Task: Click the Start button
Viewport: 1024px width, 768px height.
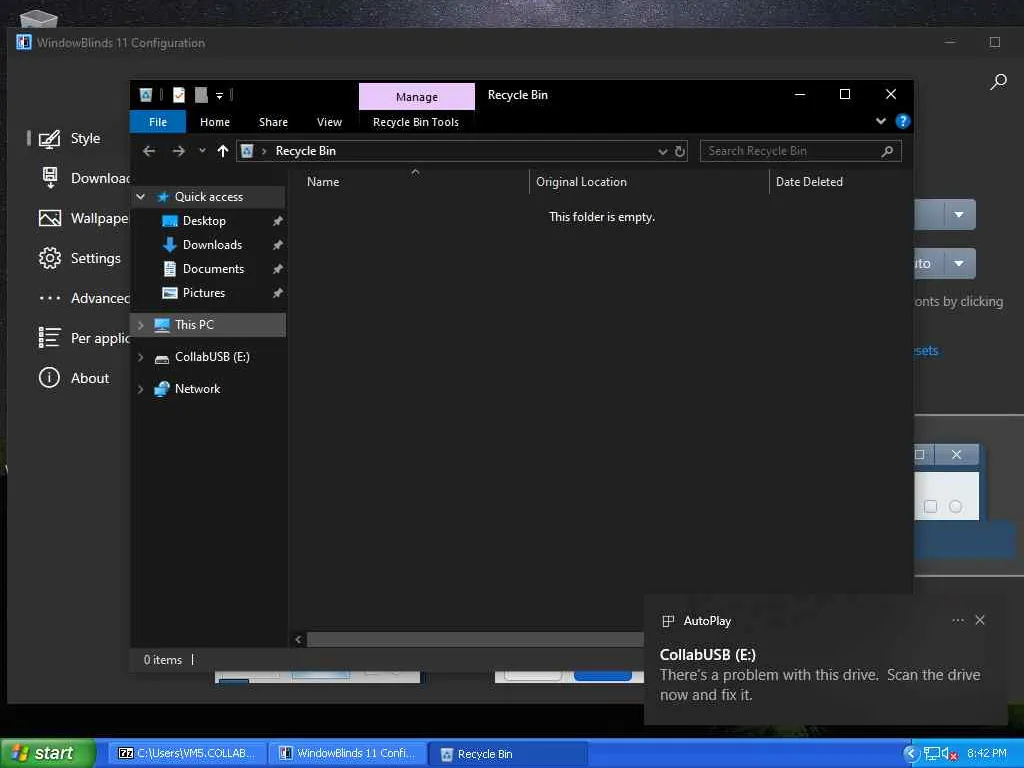Action: (x=48, y=753)
